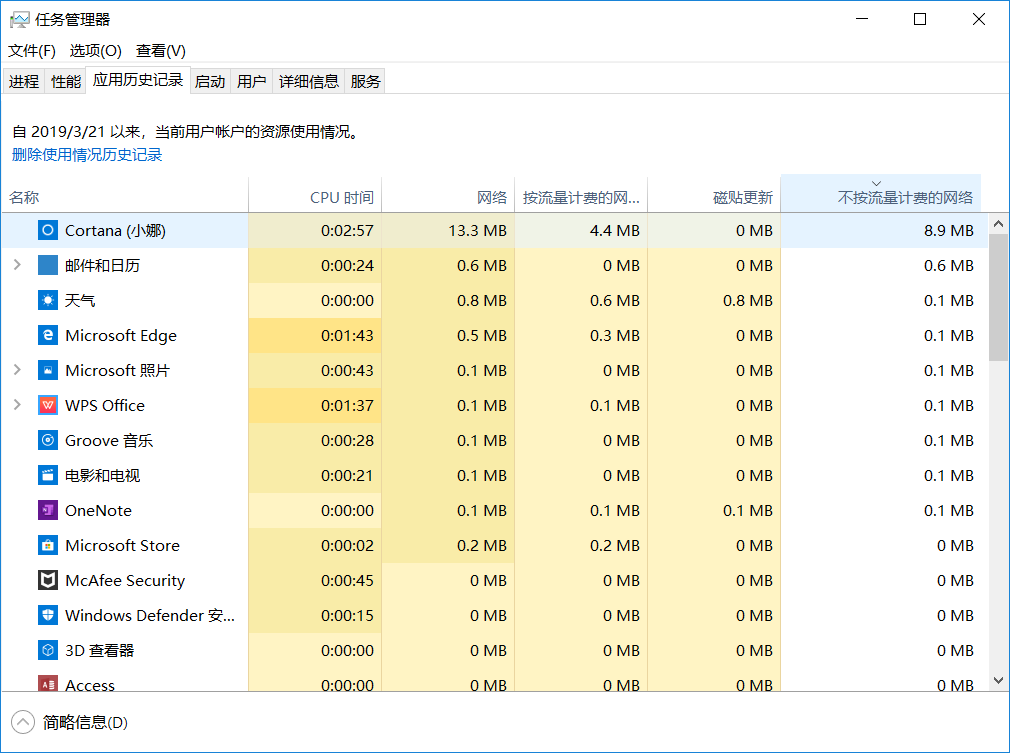The width and height of the screenshot is (1010, 753).
Task: Select the 3D 查看器 row name
Action: coord(99,651)
